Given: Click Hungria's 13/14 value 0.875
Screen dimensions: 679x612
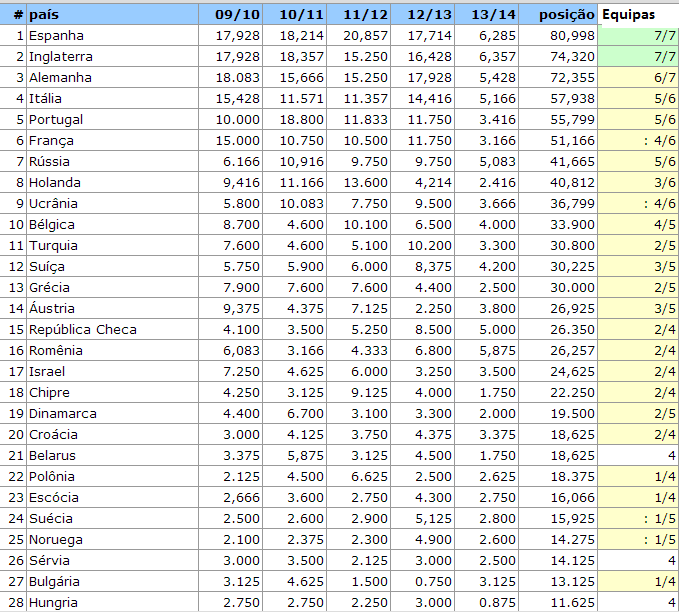Looking at the screenshot, I should [x=497, y=602].
